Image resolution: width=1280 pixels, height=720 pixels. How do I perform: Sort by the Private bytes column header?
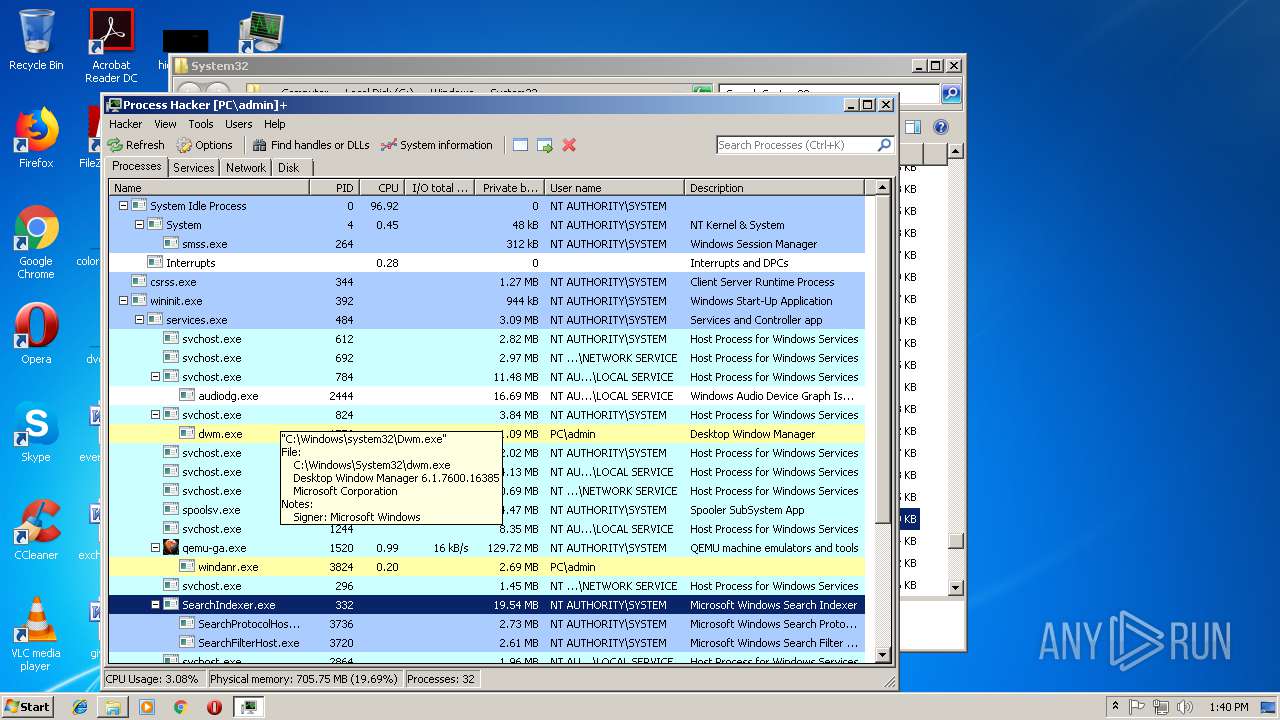[509, 188]
